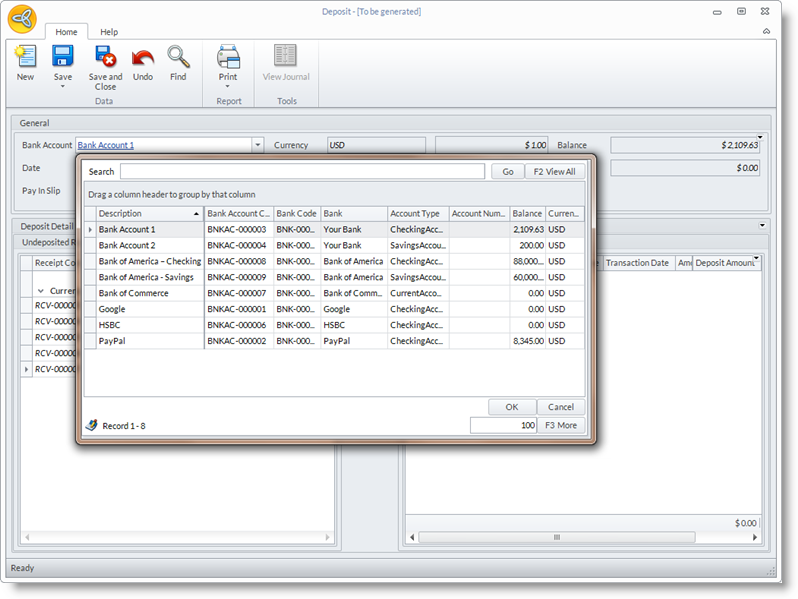Click the Cancel button in lookup popup
The image size is (798, 599).
(x=561, y=407)
